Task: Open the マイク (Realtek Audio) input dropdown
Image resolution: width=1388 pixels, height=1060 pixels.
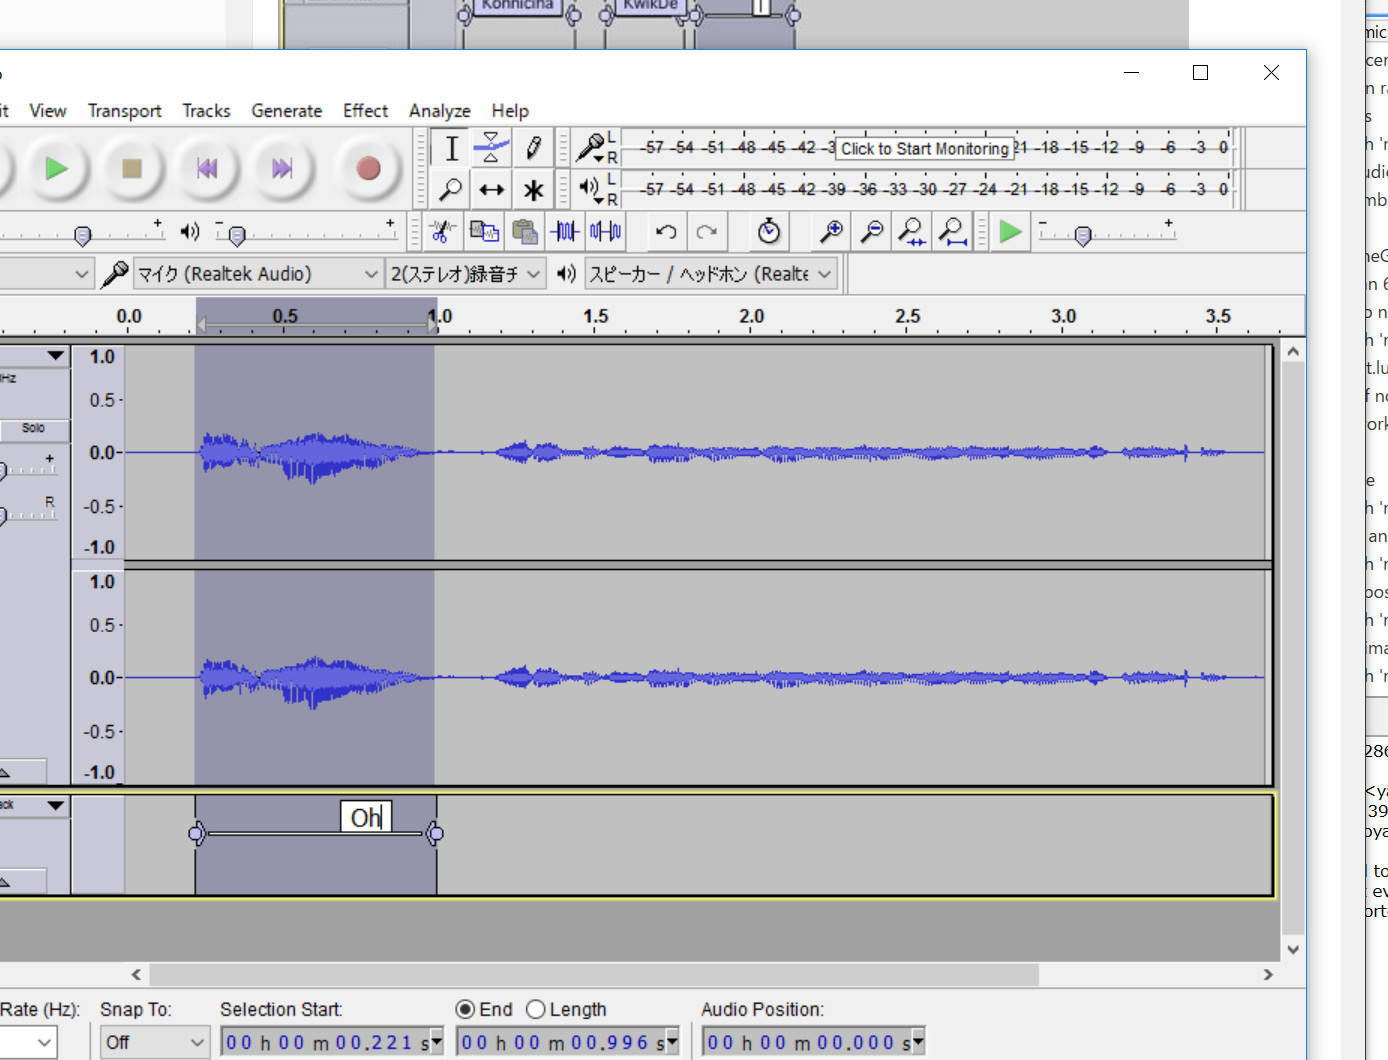Action: (x=258, y=274)
